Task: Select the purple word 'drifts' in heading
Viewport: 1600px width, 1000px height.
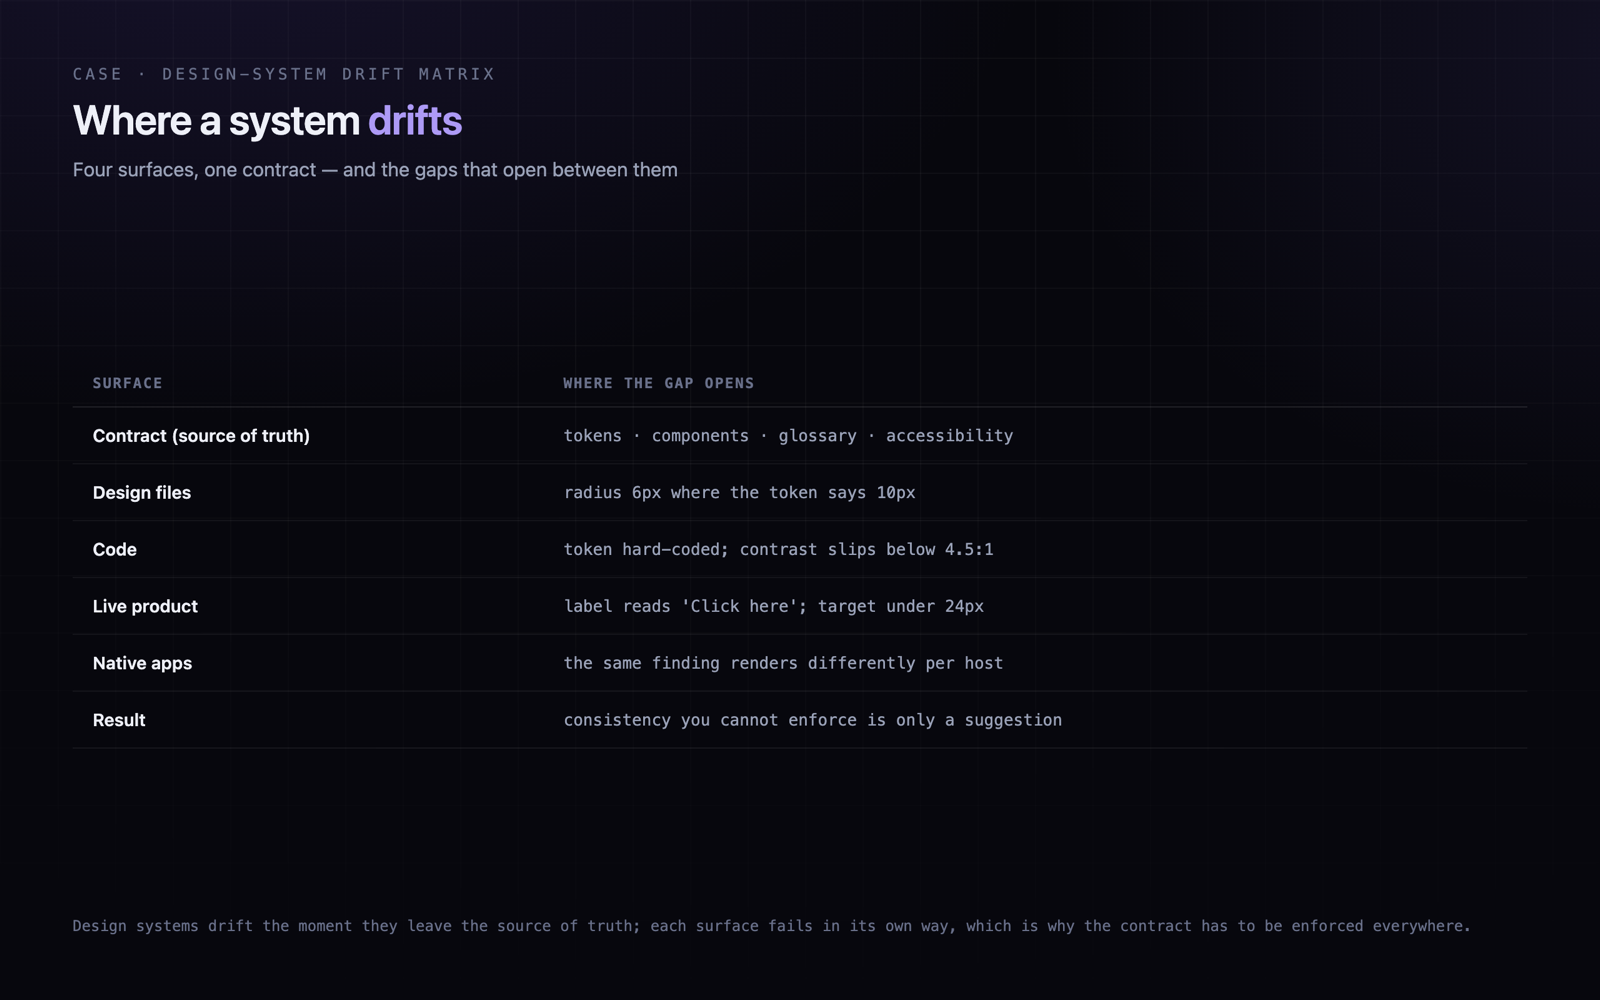Action: (x=415, y=121)
